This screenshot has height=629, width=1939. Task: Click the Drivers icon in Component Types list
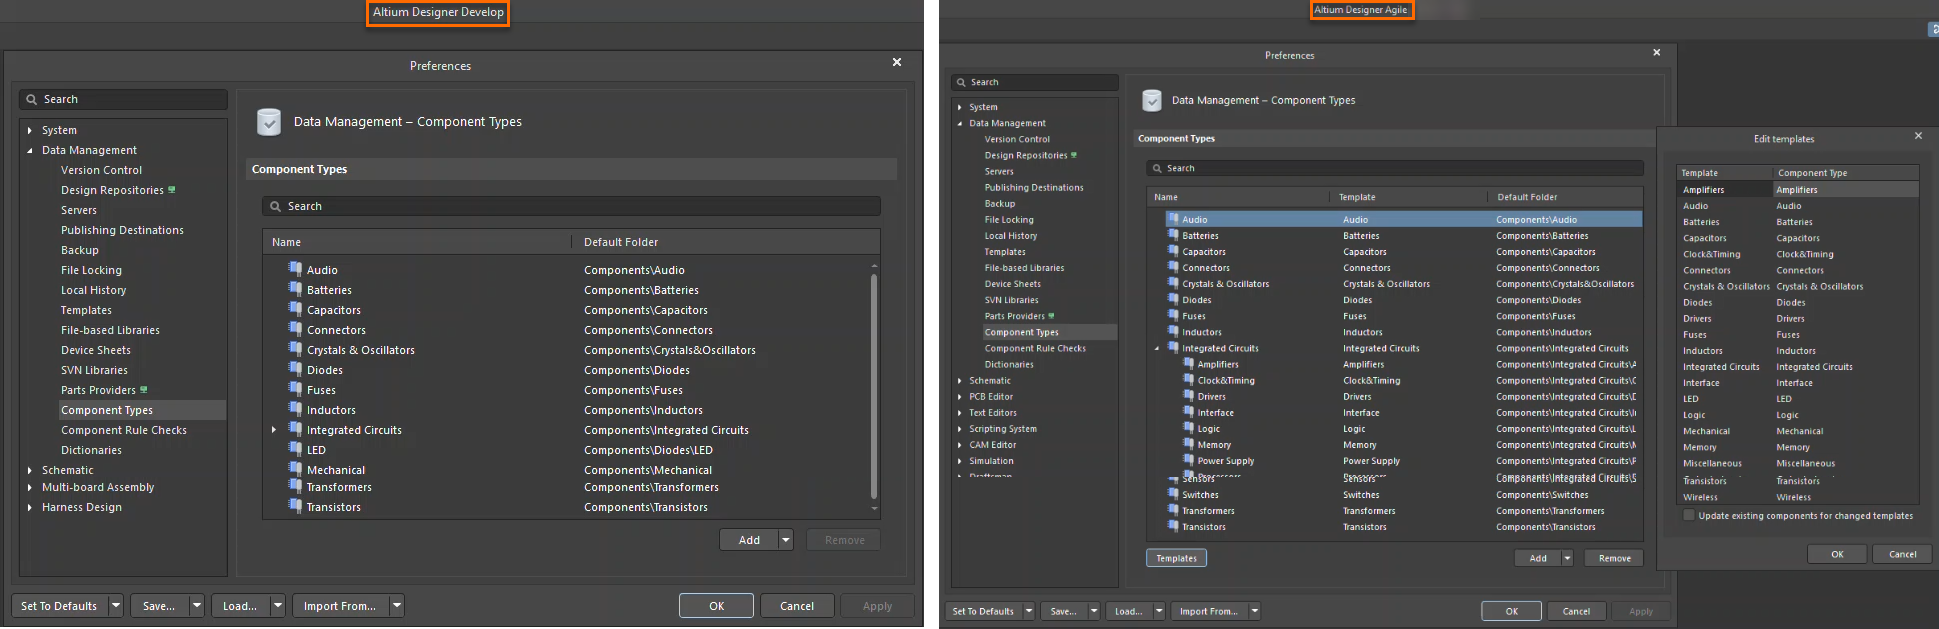tap(1189, 396)
